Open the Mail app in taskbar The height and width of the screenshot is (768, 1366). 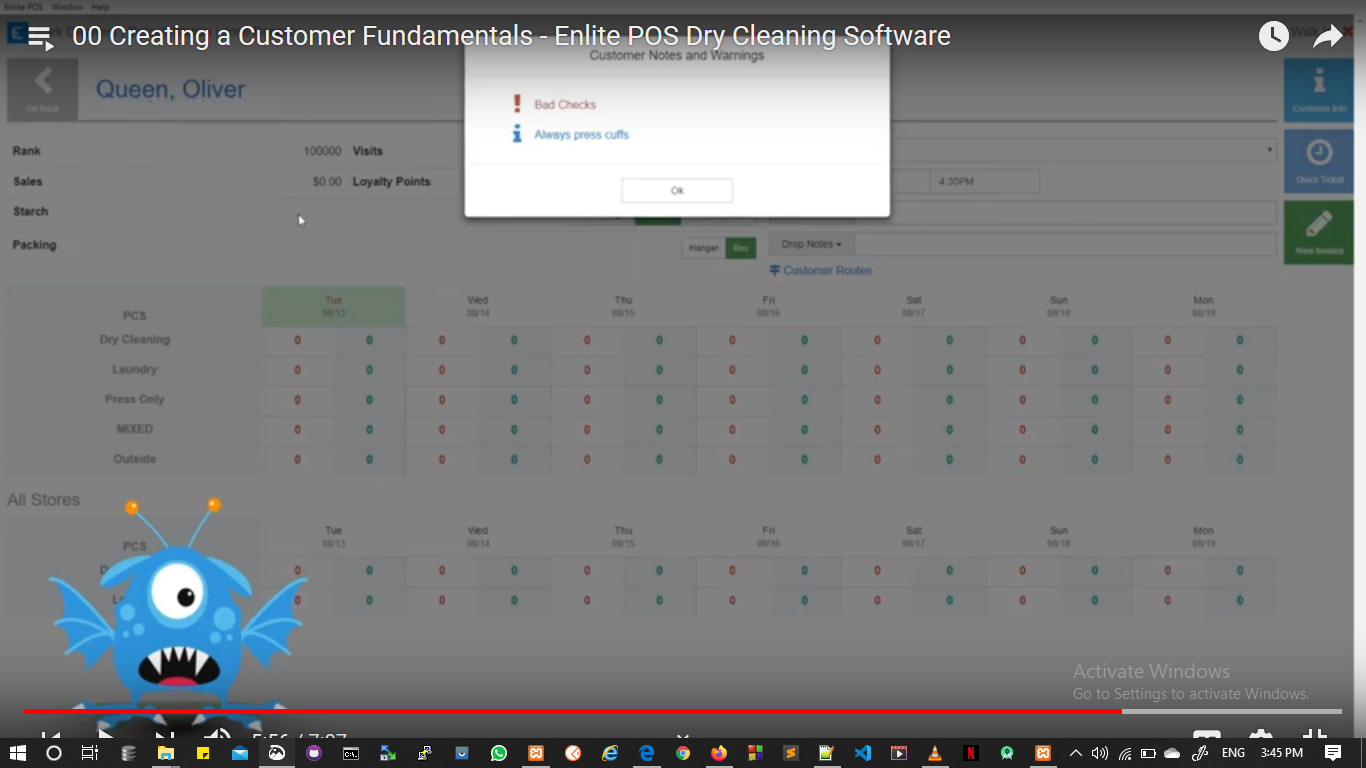coord(240,753)
